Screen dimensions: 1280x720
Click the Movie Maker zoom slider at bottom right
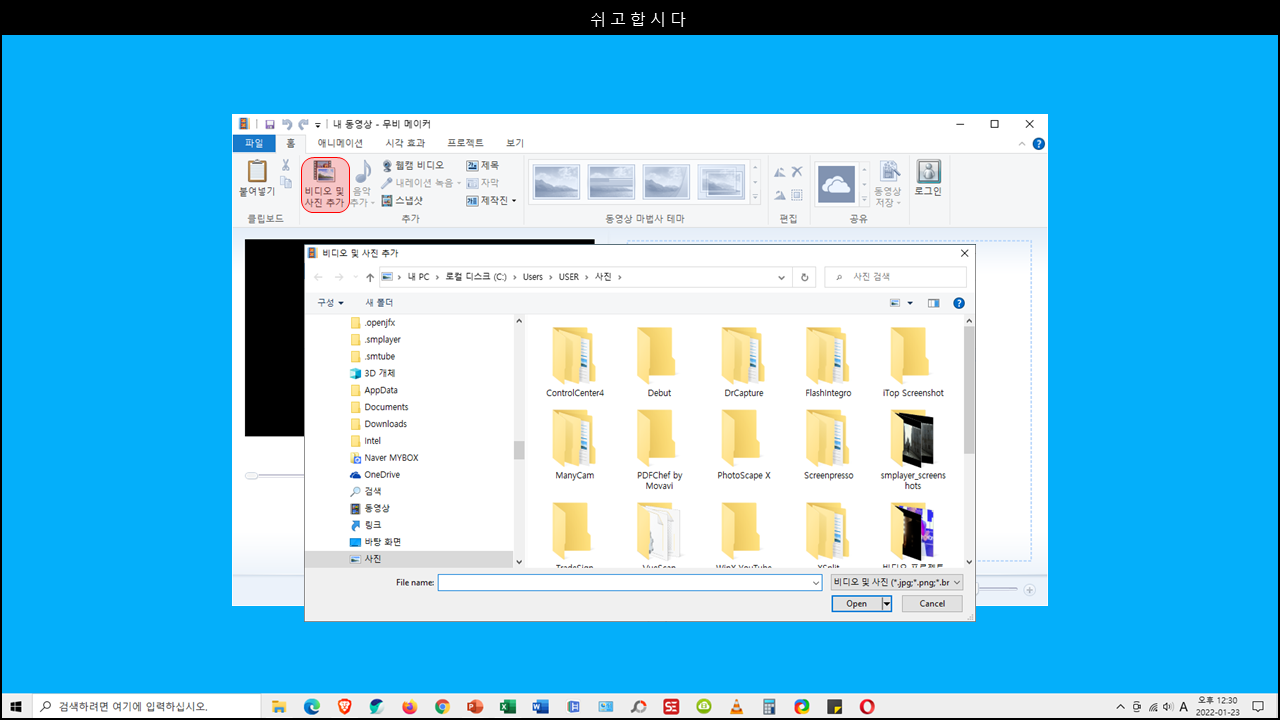pyautogui.click(x=999, y=590)
